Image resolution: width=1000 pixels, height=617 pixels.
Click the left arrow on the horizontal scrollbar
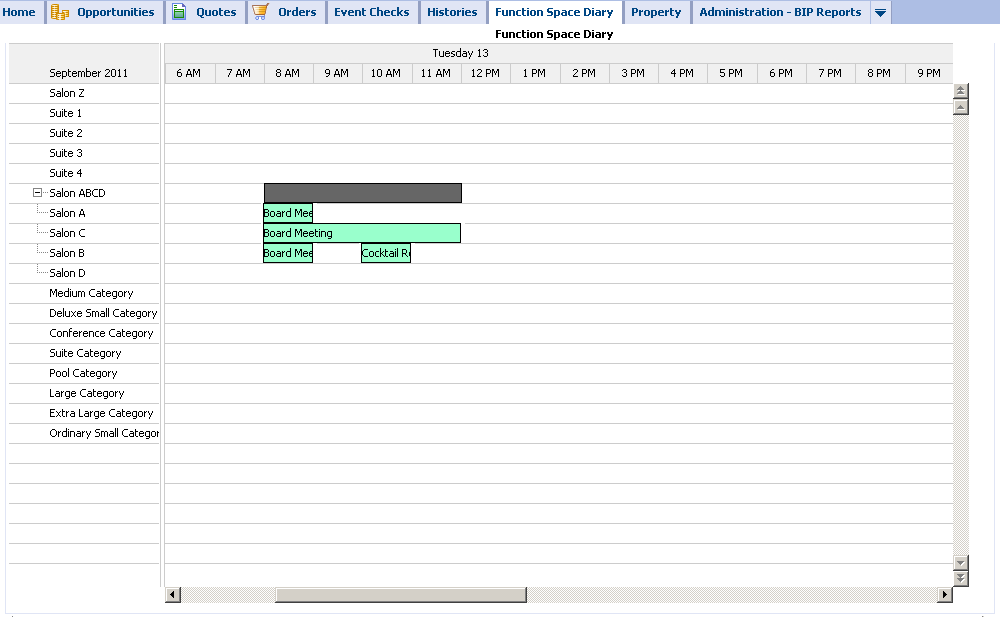pos(172,594)
